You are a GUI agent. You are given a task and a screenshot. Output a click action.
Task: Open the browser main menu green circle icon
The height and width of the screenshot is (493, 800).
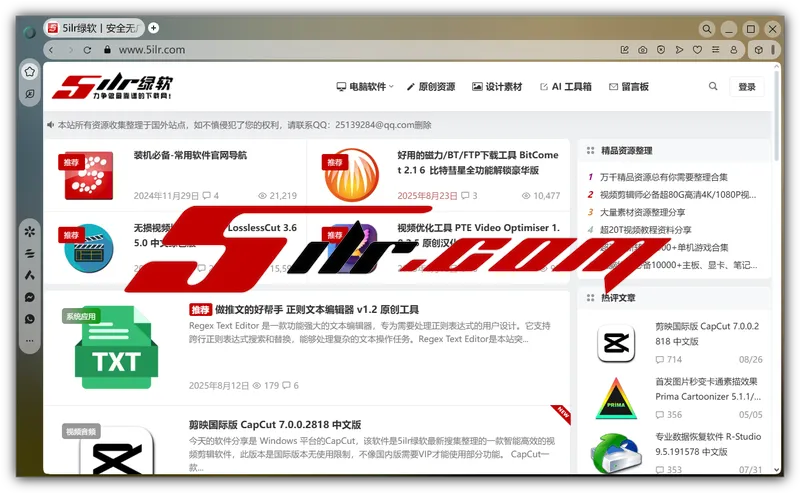[x=29, y=32]
